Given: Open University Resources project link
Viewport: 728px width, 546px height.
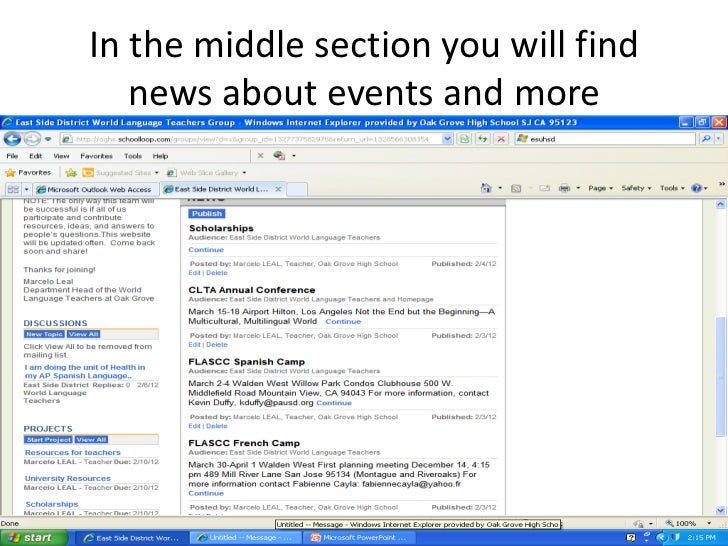Looking at the screenshot, I should click(x=68, y=479).
